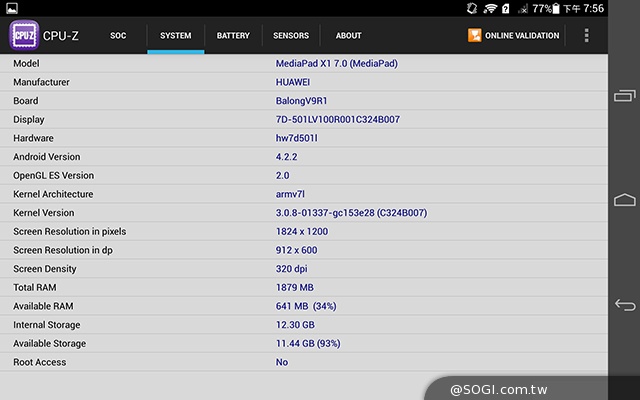Tap the Wi-Fi status bar icon
The height and width of the screenshot is (400, 640).
pyautogui.click(x=490, y=8)
